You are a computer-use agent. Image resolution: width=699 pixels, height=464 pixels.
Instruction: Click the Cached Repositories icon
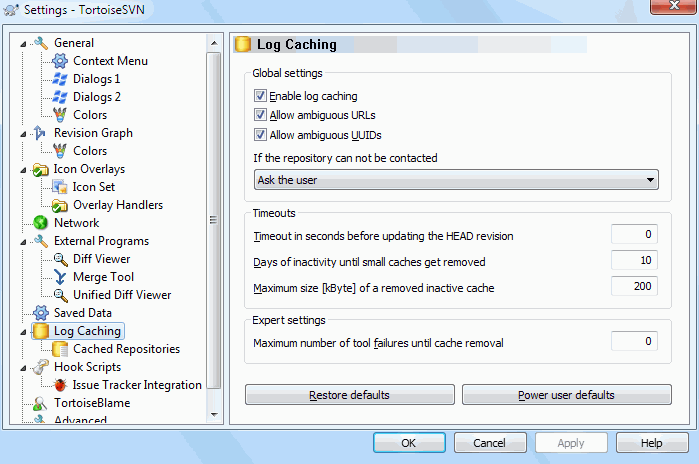[60, 349]
